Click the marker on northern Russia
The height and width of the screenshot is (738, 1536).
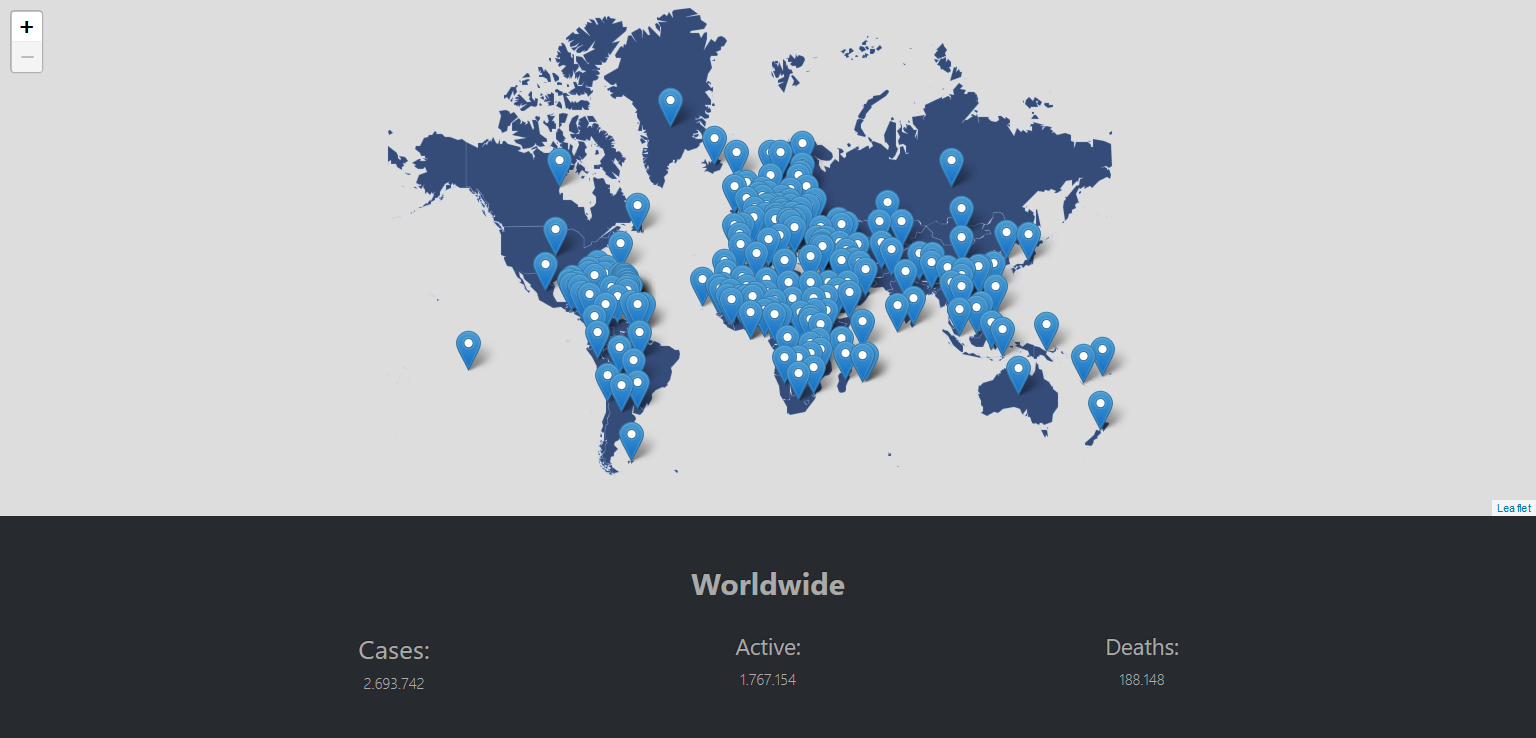(x=951, y=167)
